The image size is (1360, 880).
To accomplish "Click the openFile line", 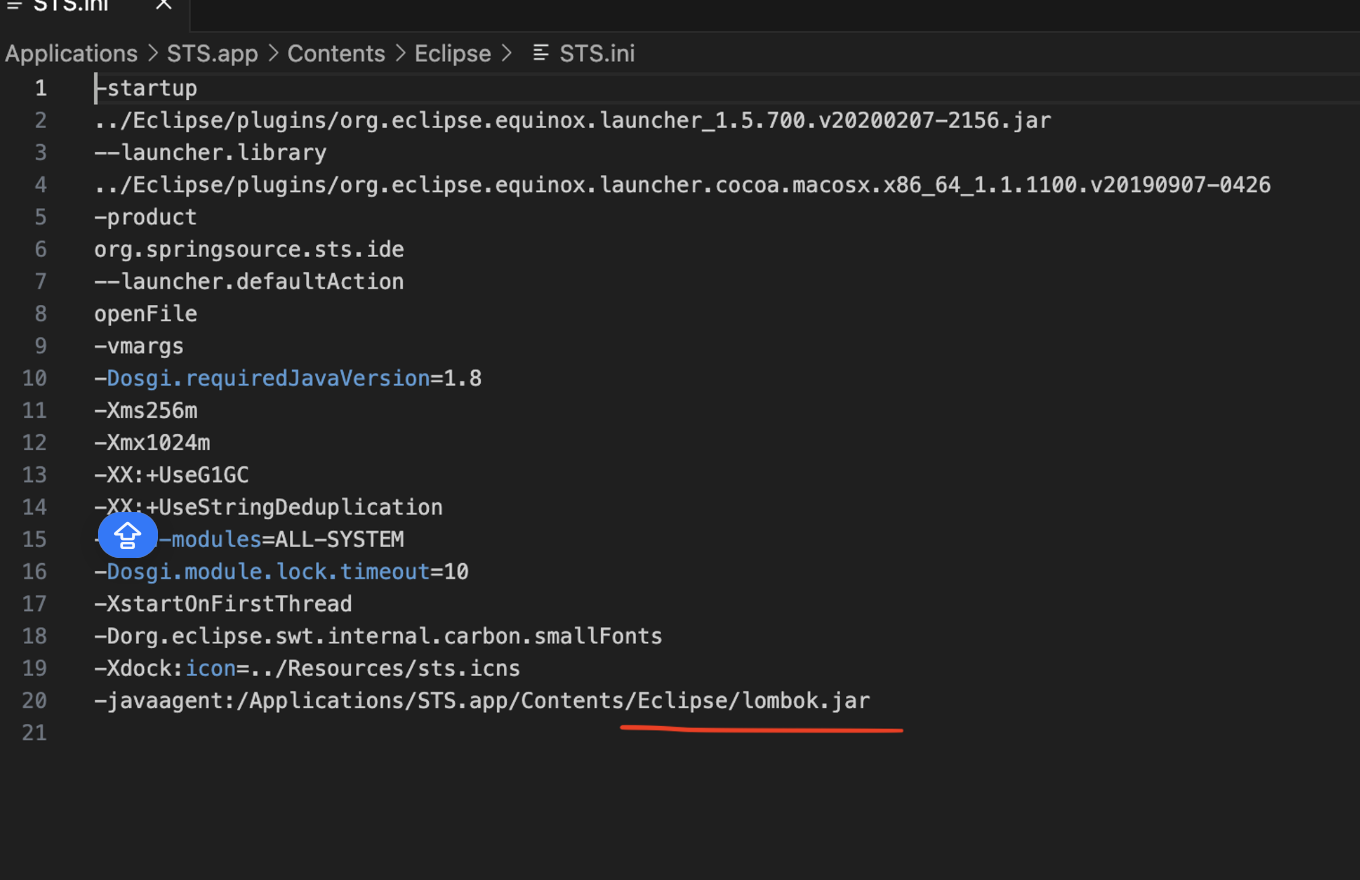I will [145, 314].
